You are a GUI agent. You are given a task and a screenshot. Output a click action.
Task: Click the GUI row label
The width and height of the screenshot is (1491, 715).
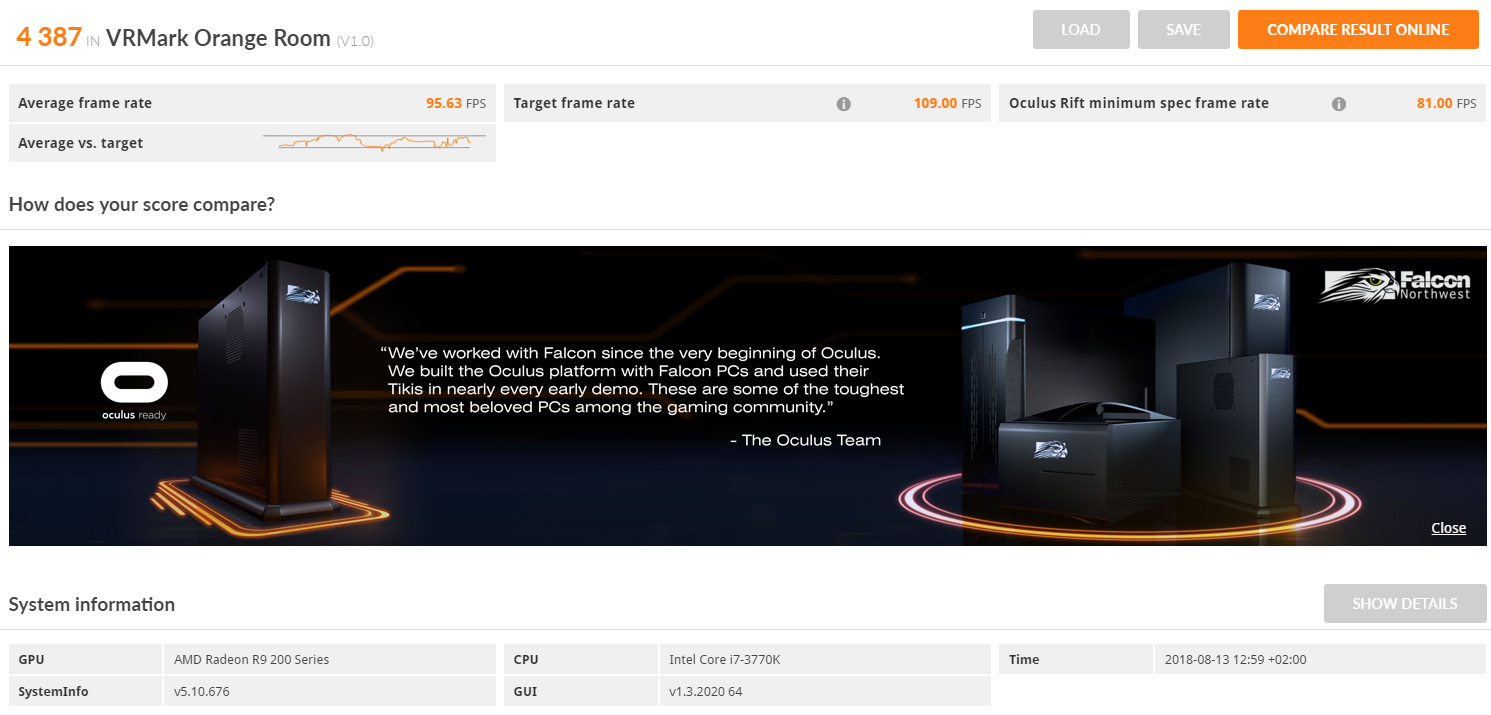(x=524, y=691)
